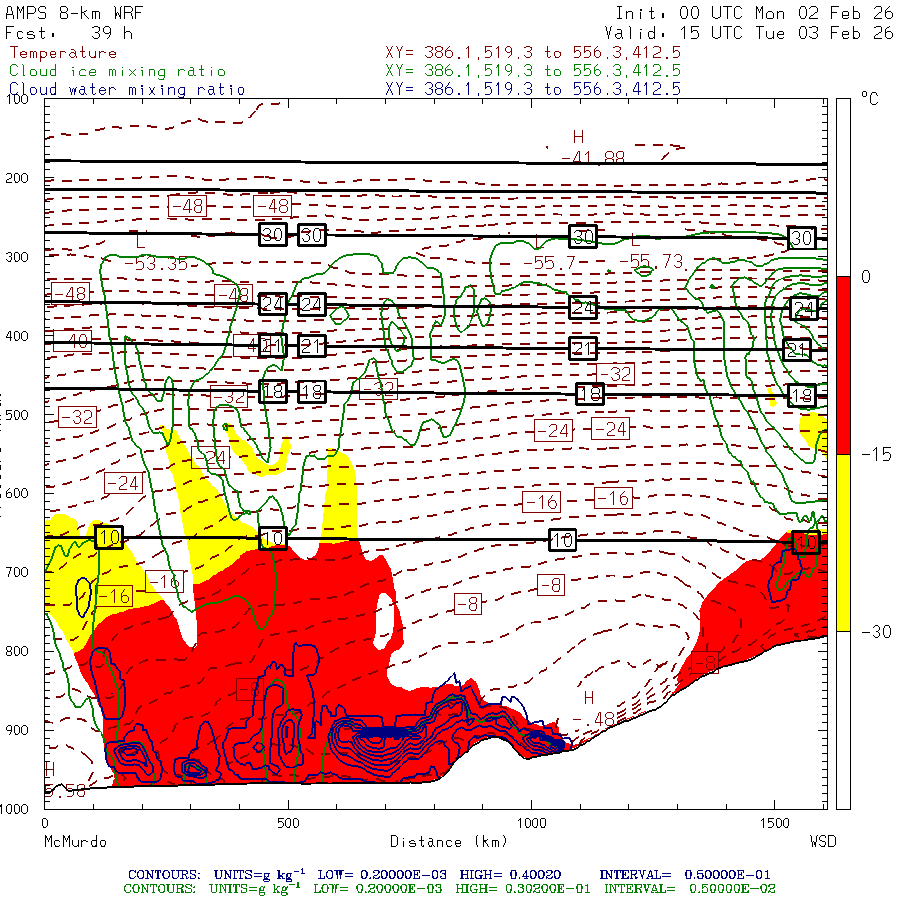Screen dimensions: 900x900
Task: Click the 'WSD' station label
Action: coord(823,842)
